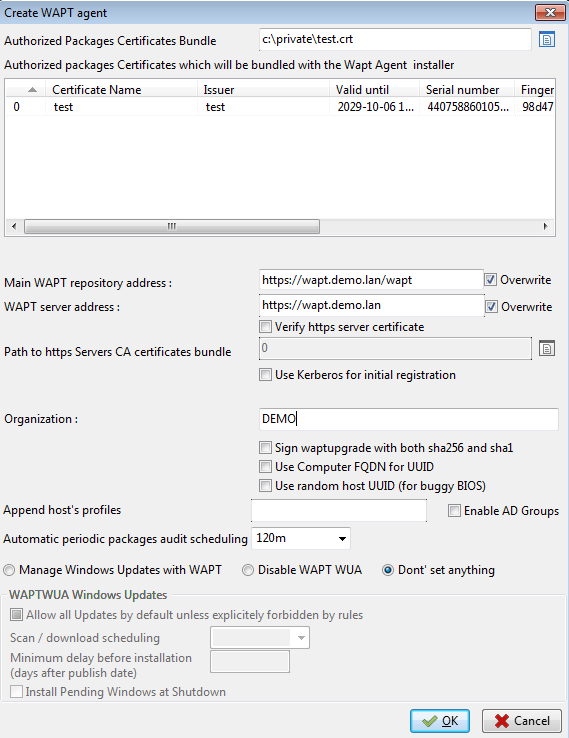Check Use Computer FQDN for UUID
The height and width of the screenshot is (738, 569).
(x=265, y=466)
